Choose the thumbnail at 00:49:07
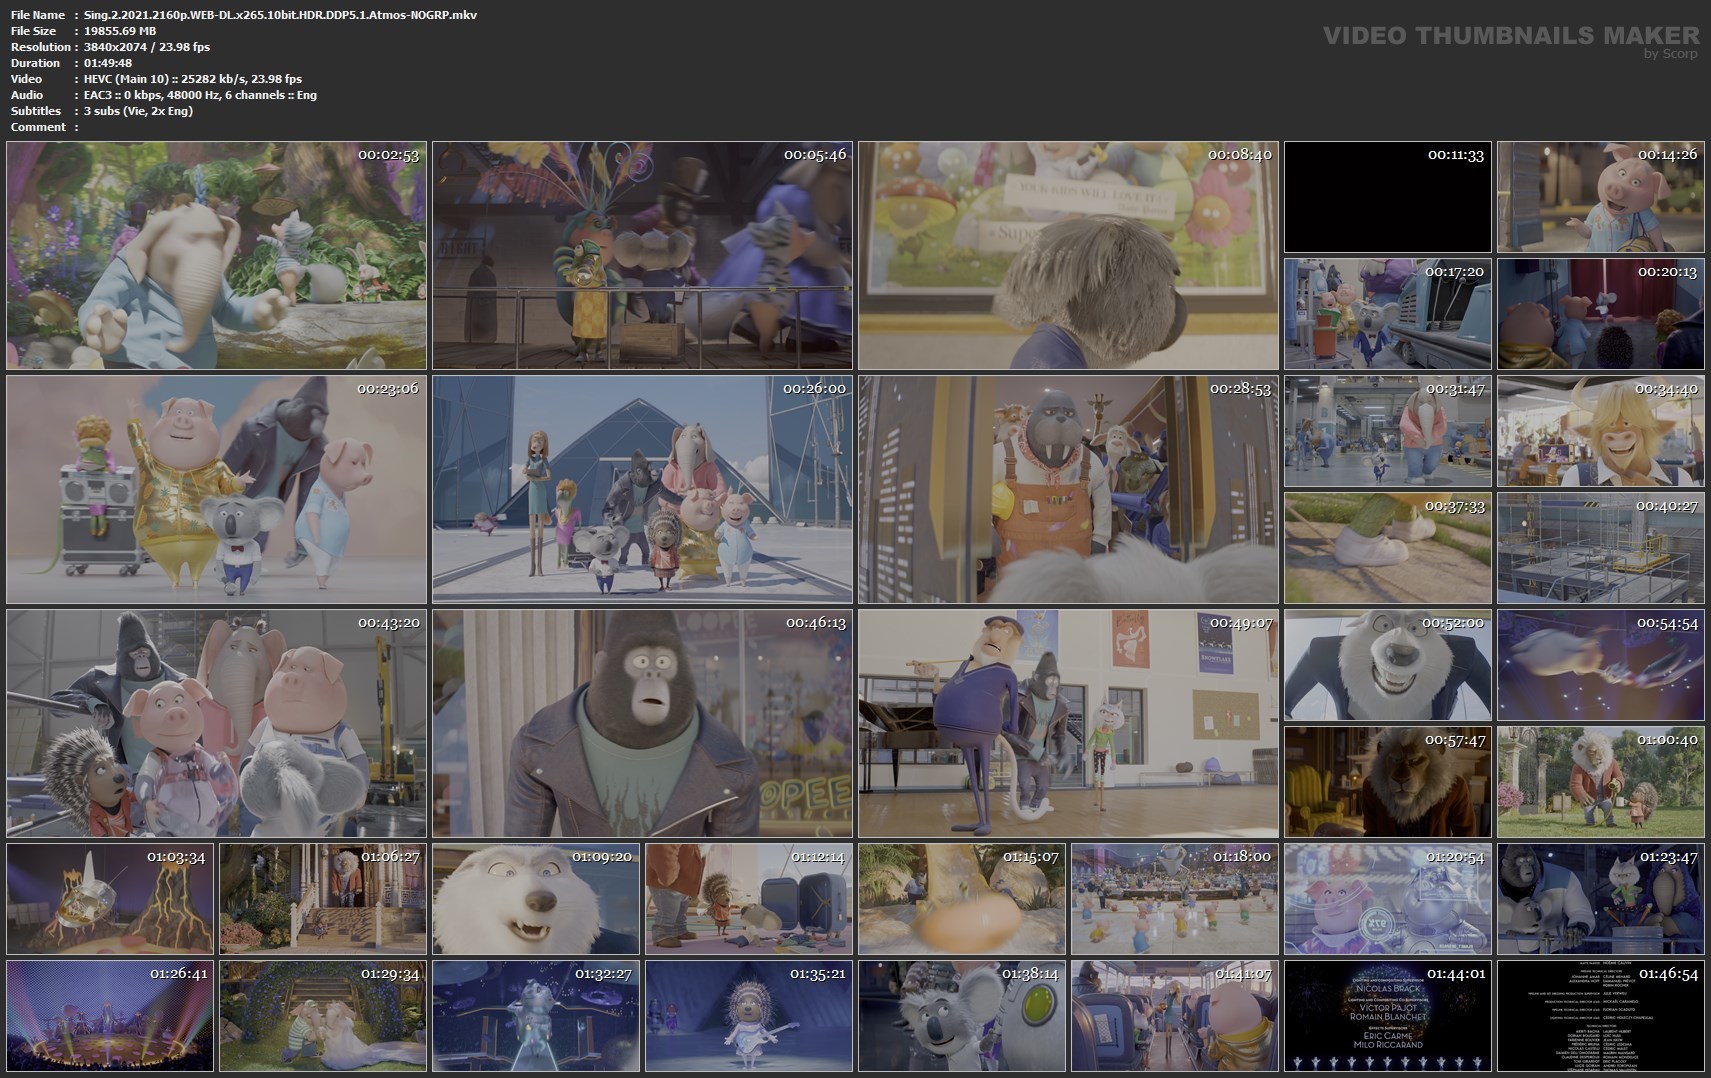Image resolution: width=1711 pixels, height=1078 pixels. 1068,724
